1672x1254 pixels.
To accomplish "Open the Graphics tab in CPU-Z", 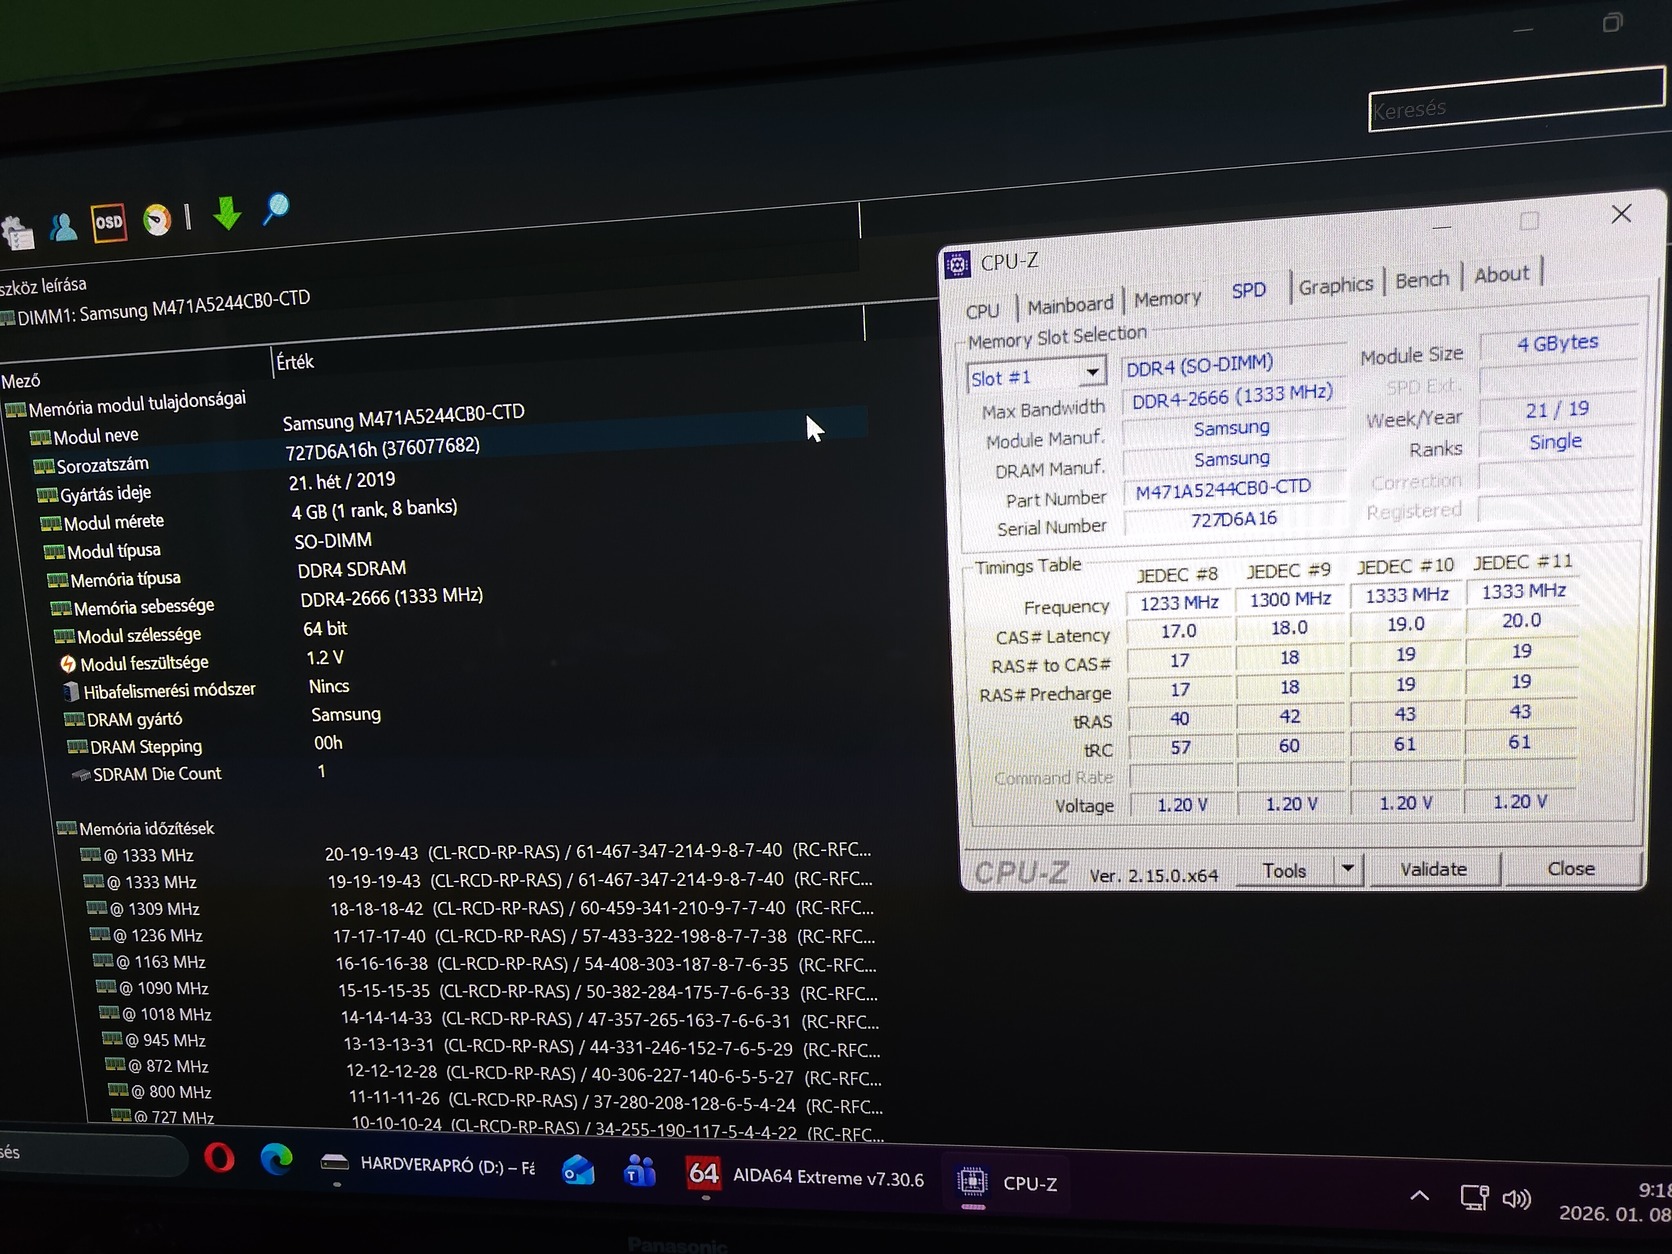I will point(1335,285).
